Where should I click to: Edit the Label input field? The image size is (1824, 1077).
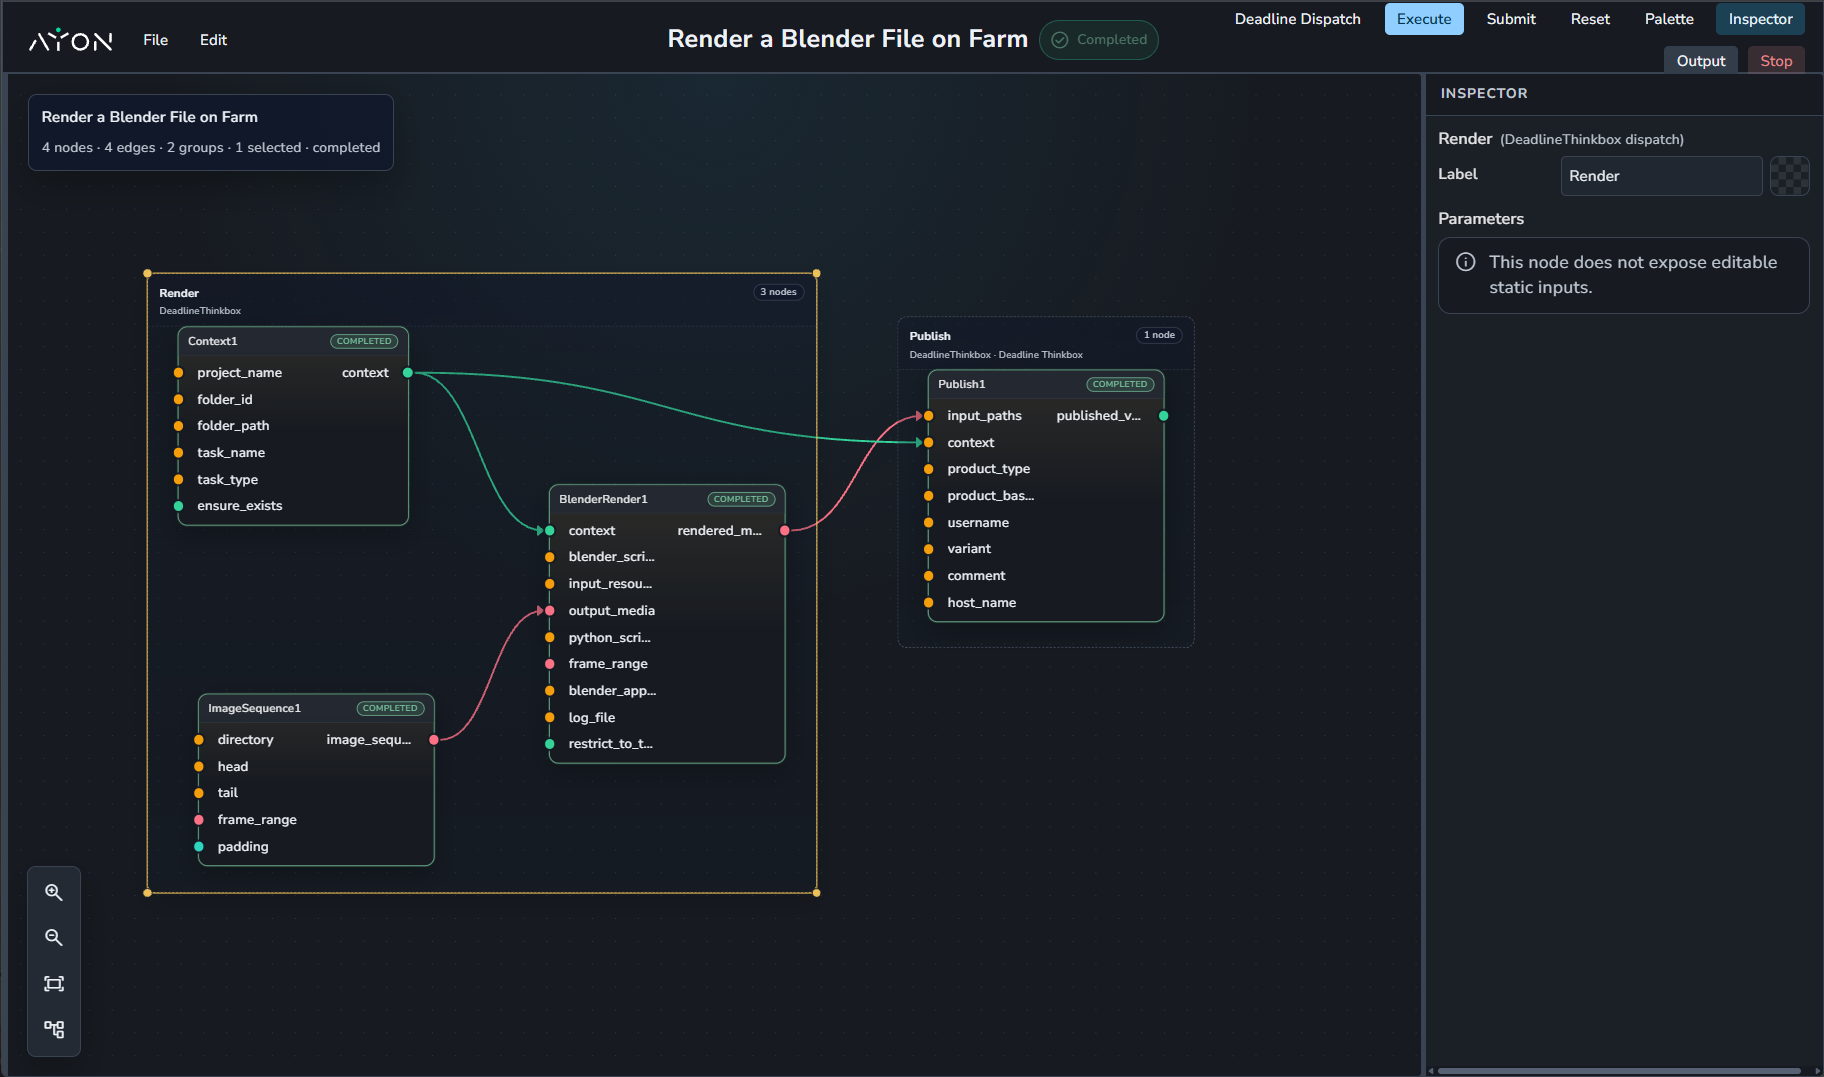point(1661,176)
